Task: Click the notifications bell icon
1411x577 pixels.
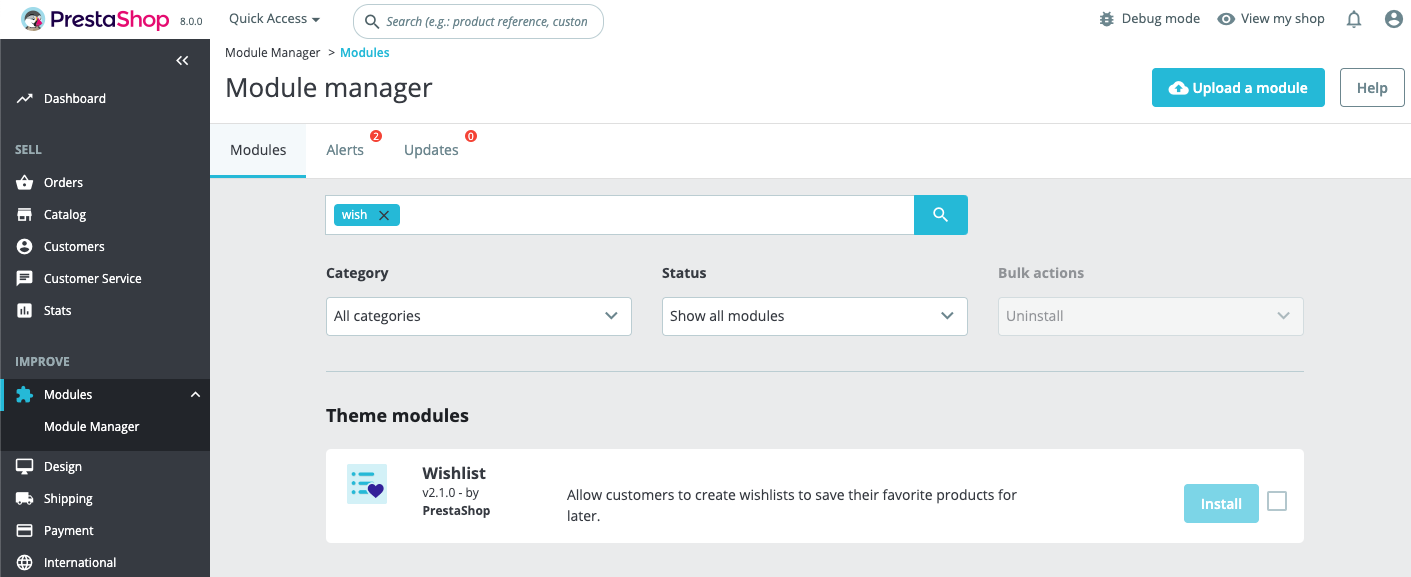Action: [1354, 19]
